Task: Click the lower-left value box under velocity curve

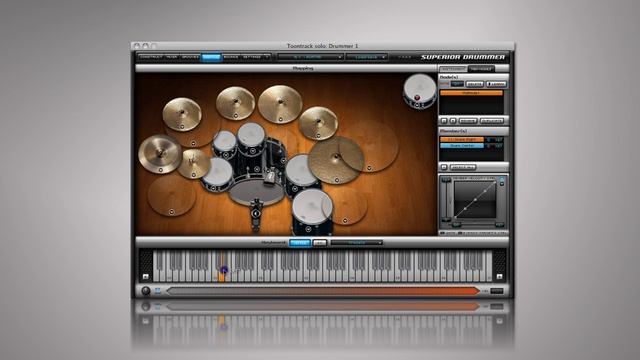Action: (x=456, y=224)
